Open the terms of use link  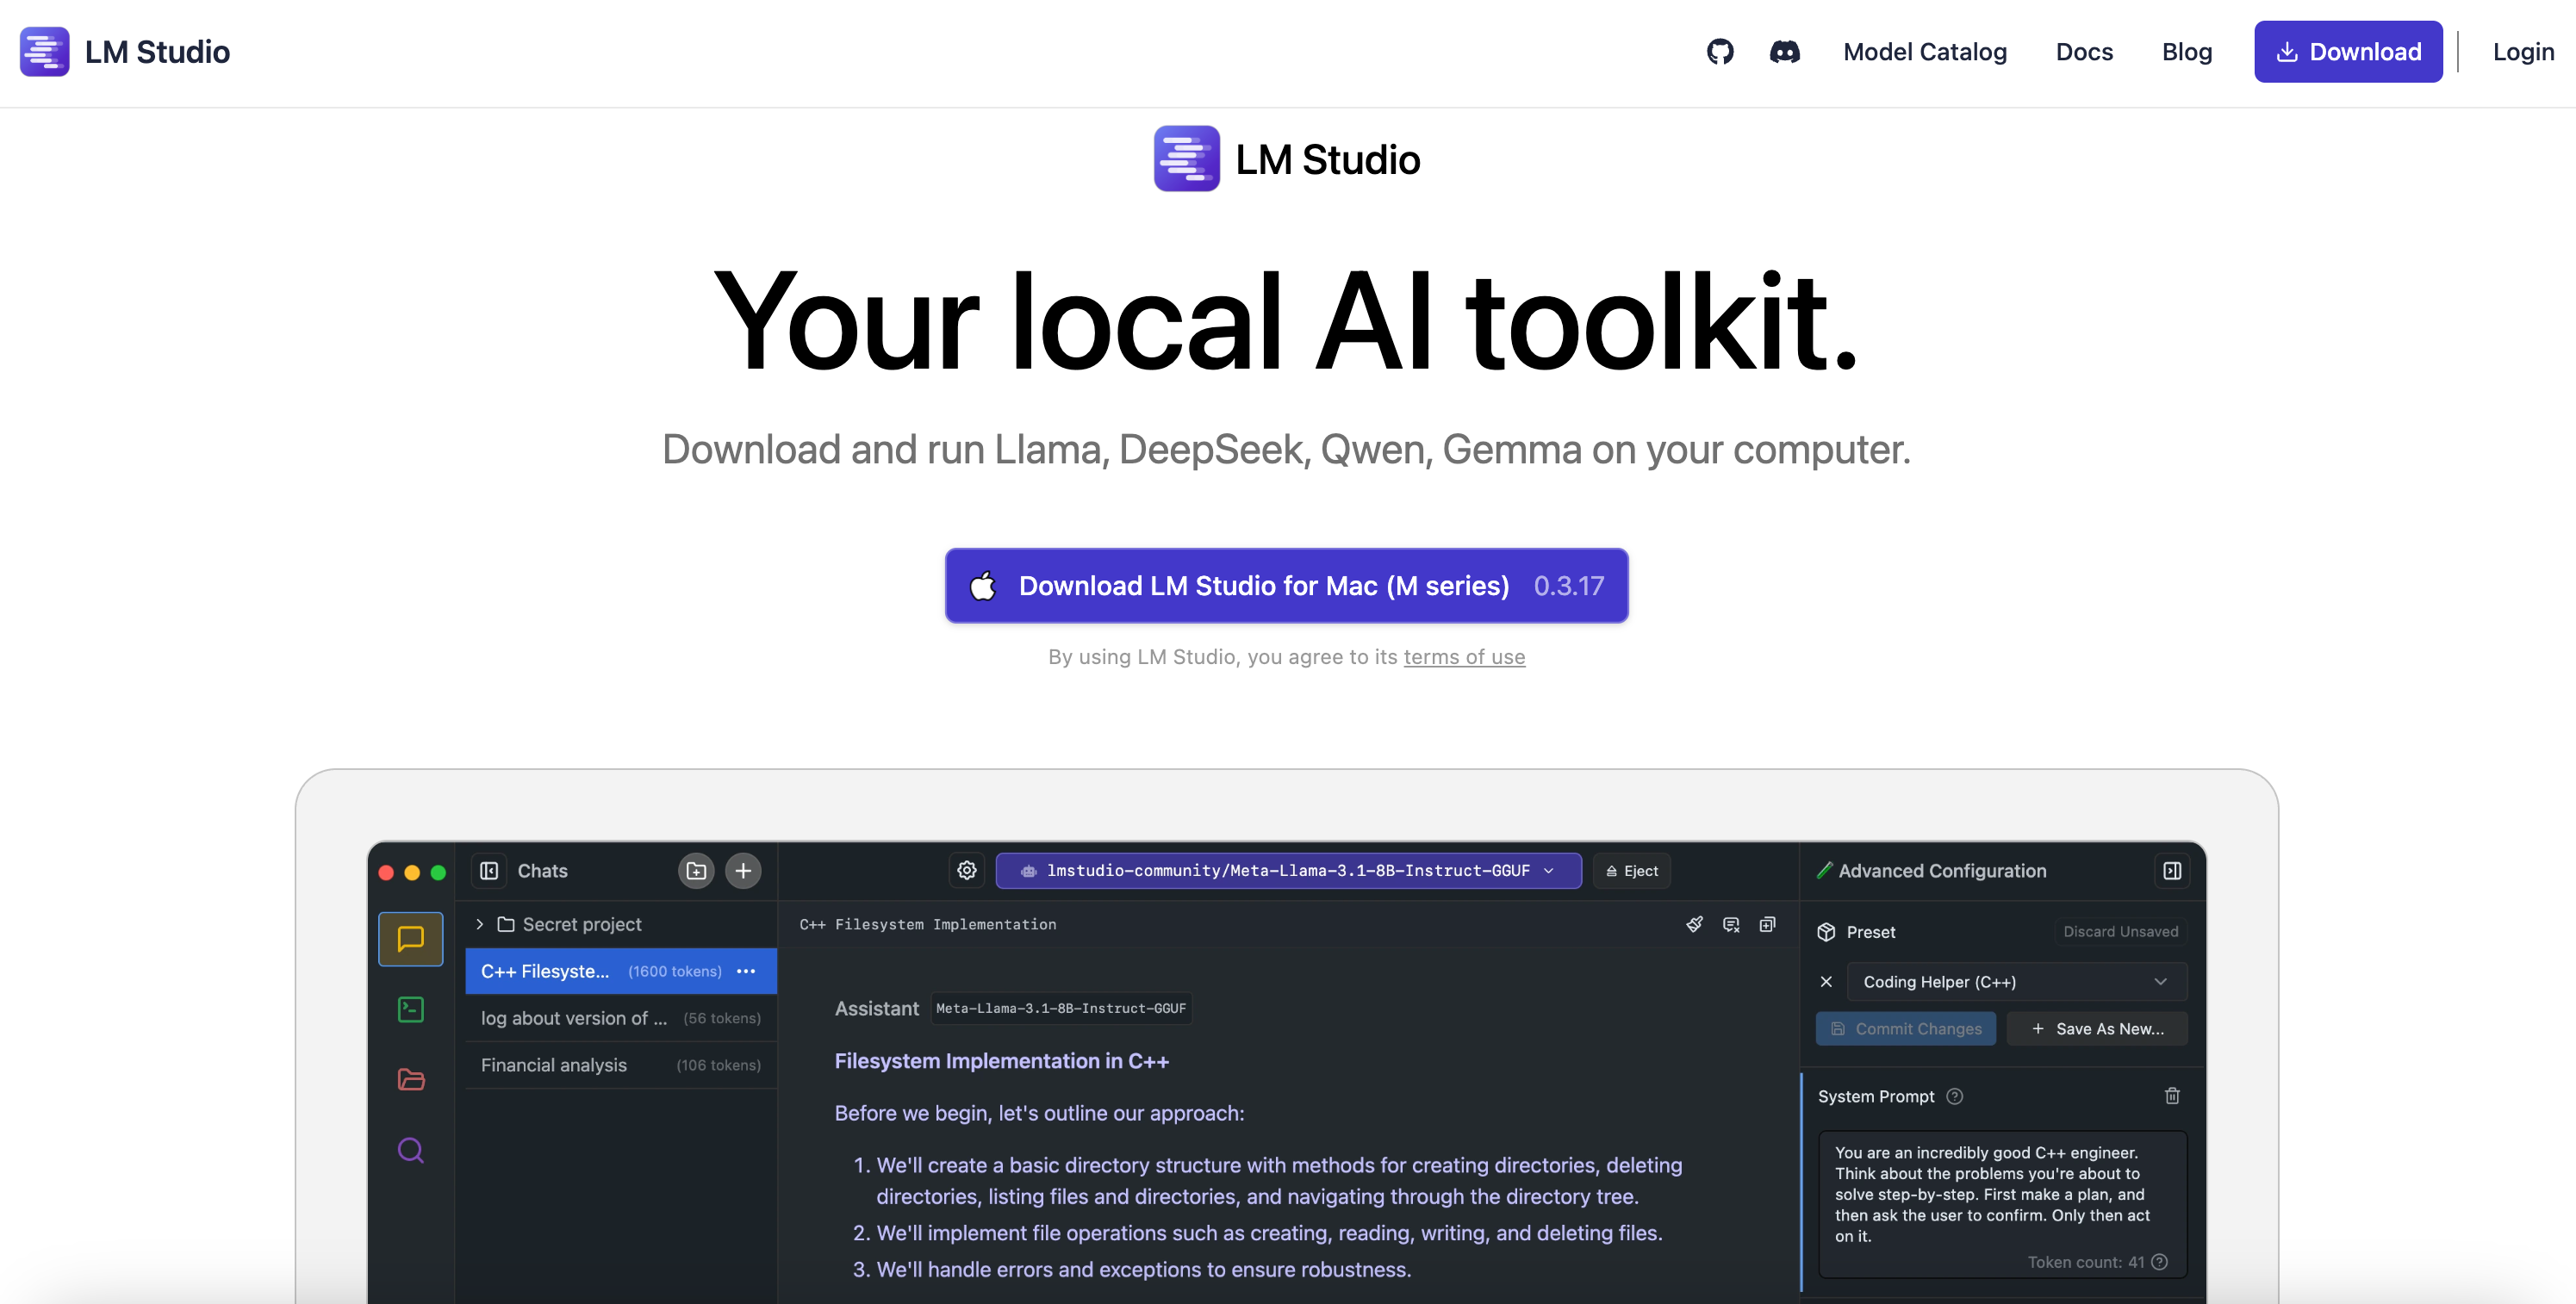(1464, 657)
